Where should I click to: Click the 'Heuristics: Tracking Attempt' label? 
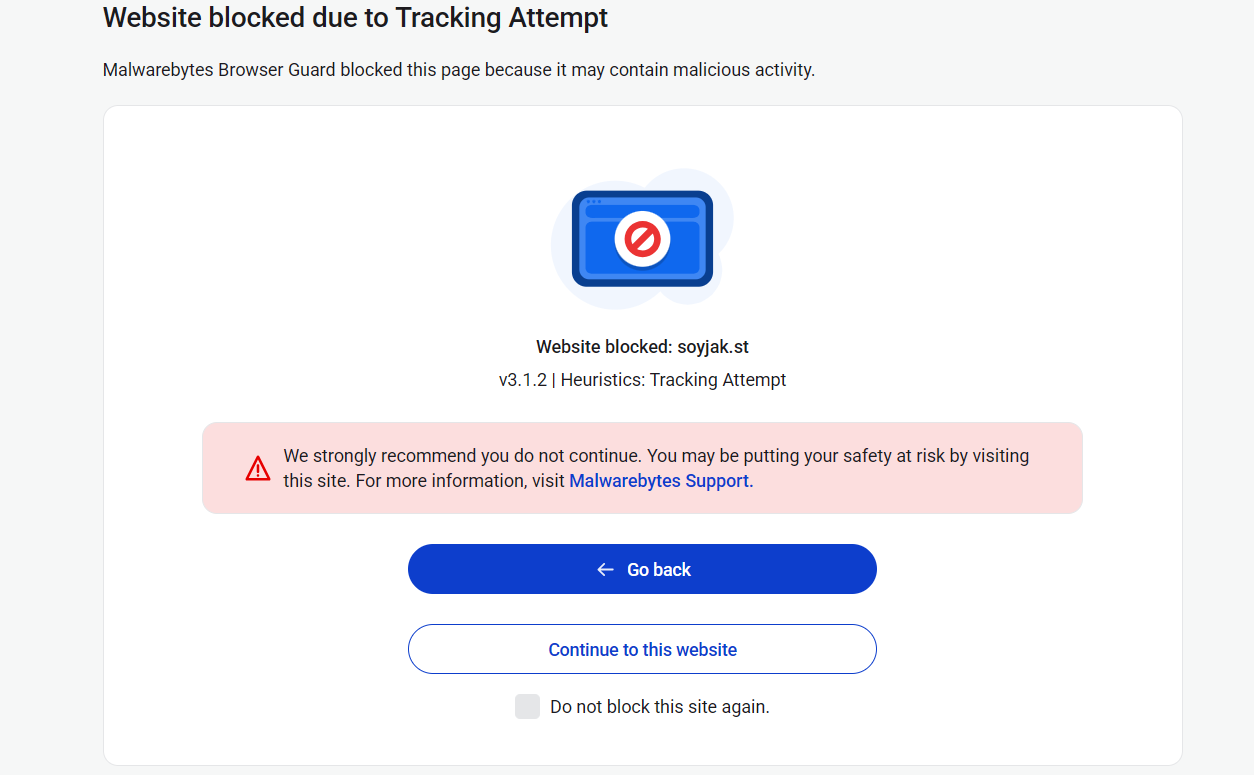(673, 380)
